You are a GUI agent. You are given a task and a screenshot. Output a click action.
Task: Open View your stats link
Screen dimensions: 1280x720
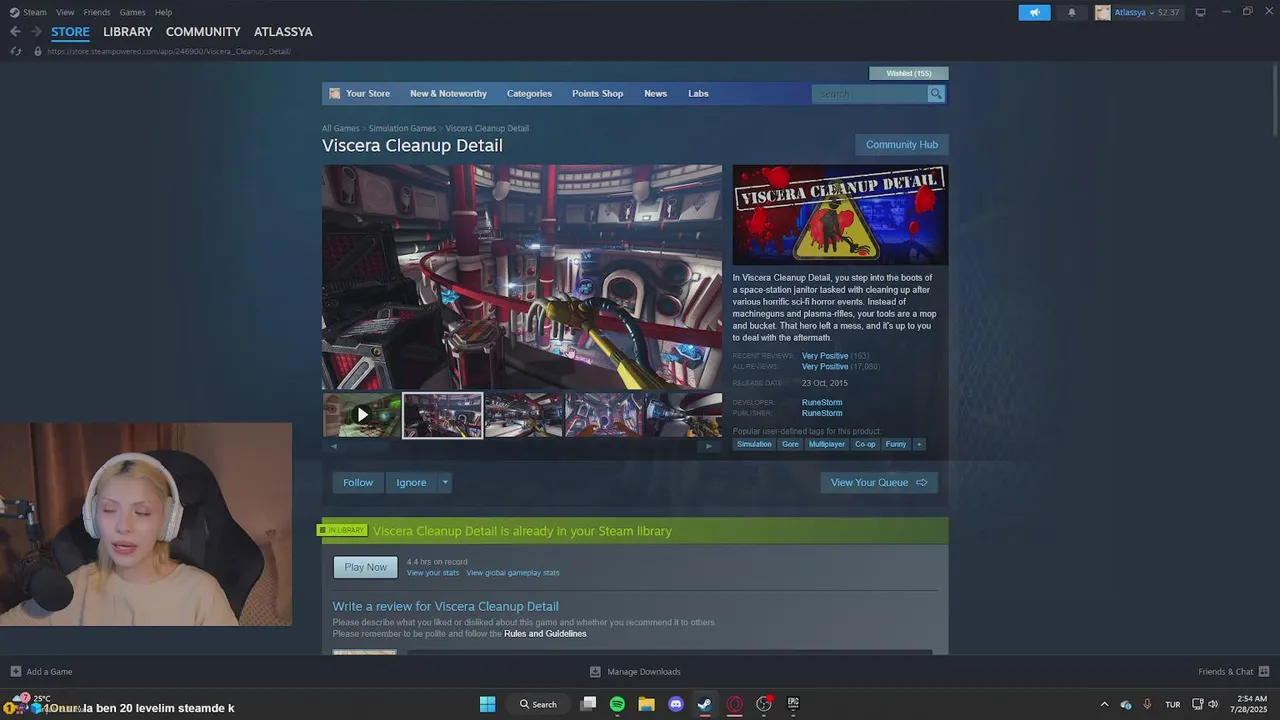[433, 573]
